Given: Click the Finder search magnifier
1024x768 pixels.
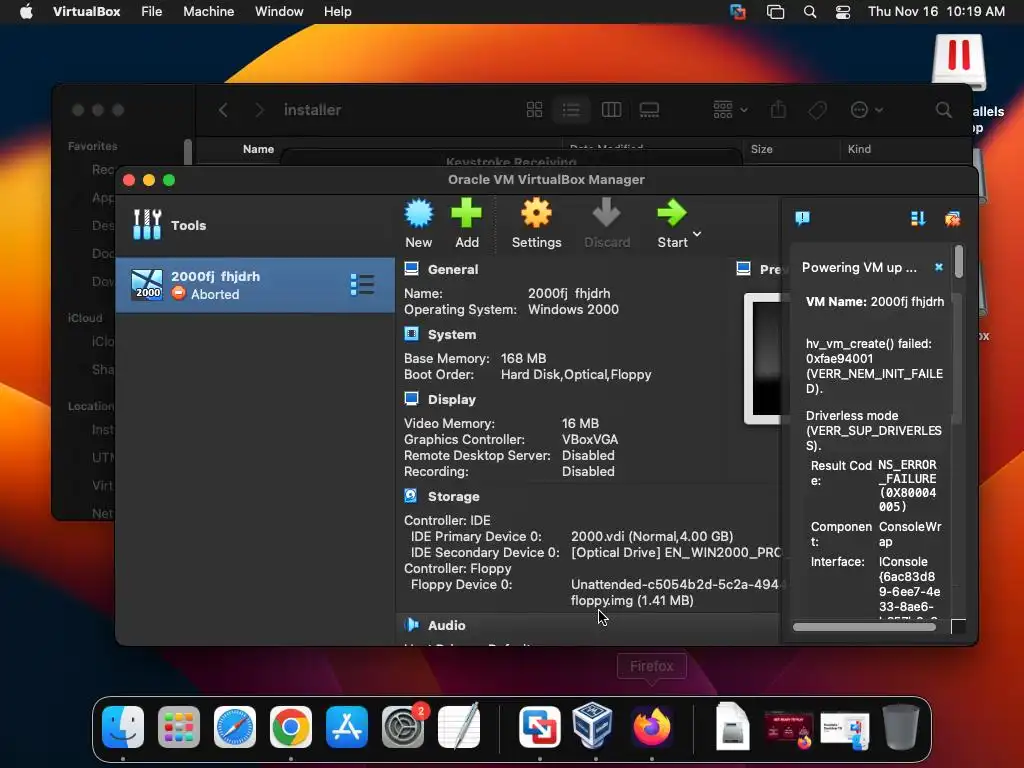Looking at the screenshot, I should click(x=944, y=110).
